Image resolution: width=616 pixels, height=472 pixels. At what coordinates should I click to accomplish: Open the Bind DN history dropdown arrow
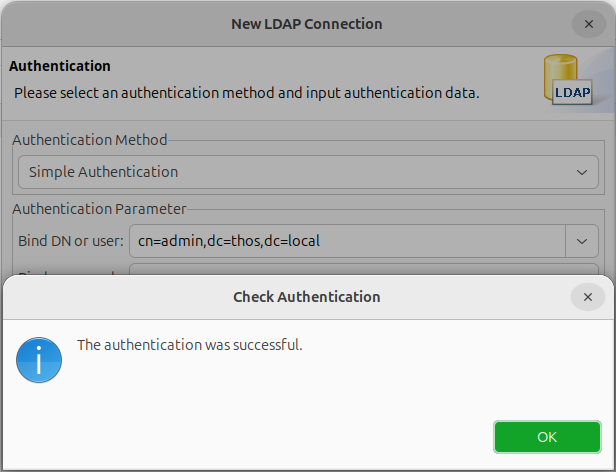[582, 241]
